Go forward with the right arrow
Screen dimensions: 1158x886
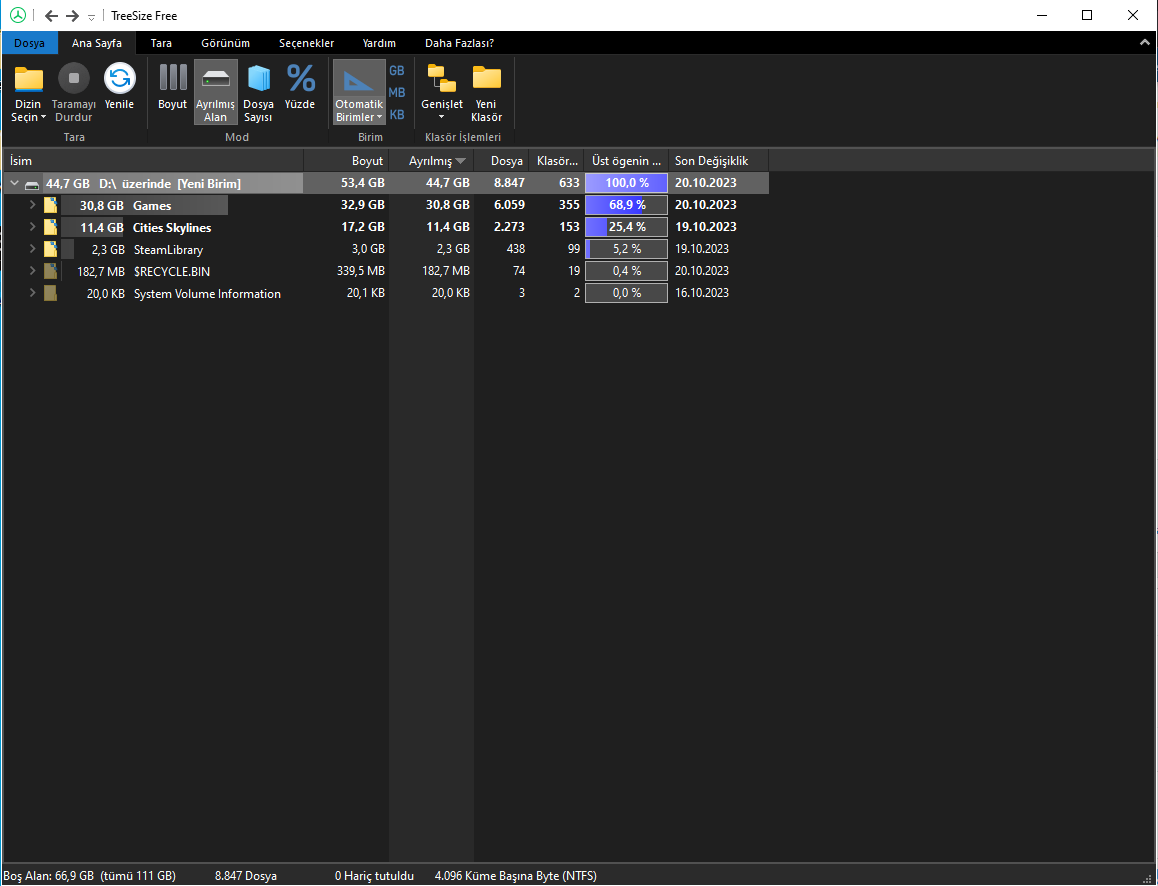72,16
